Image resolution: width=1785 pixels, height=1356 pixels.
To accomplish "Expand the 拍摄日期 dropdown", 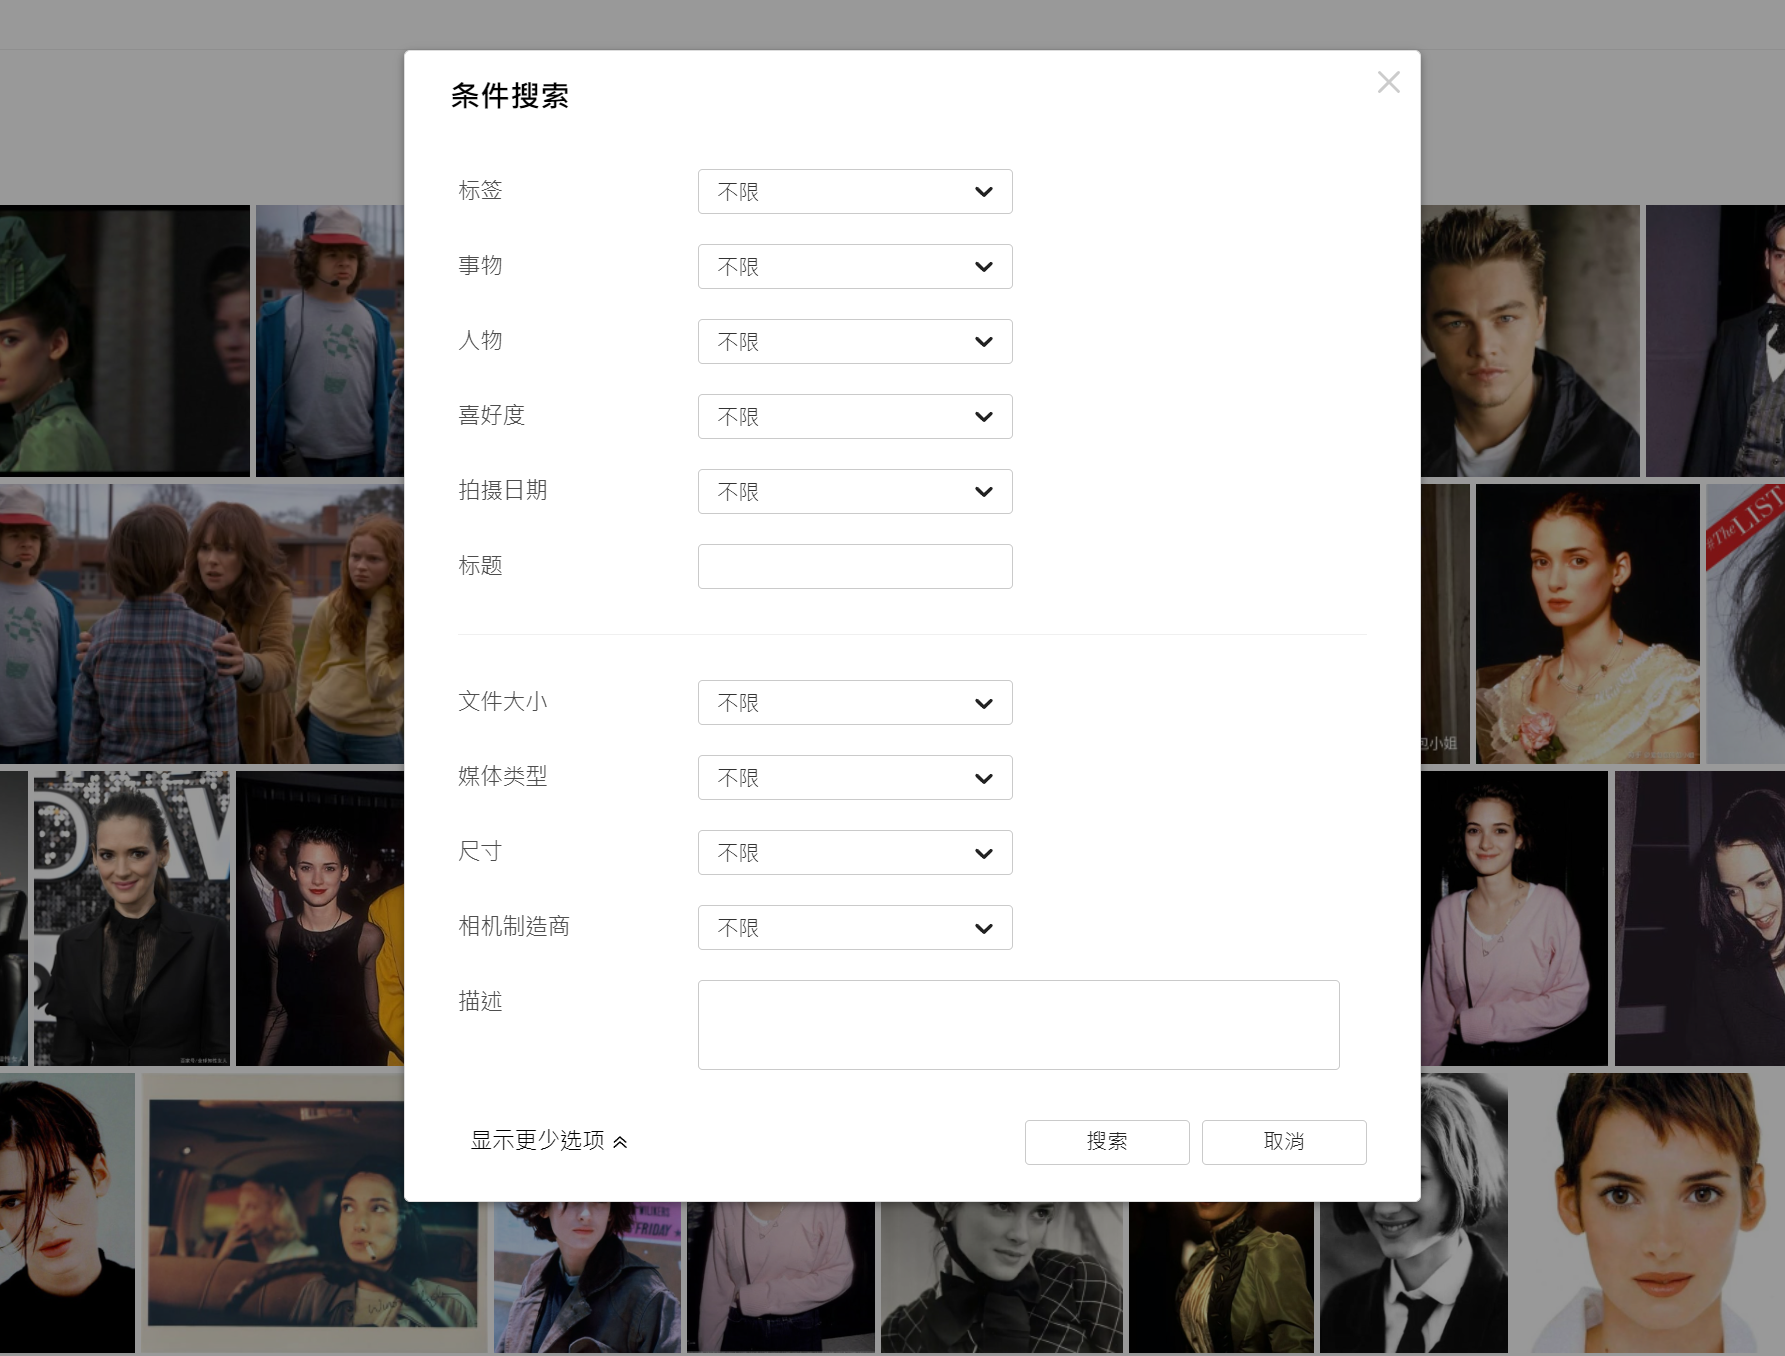I will (x=855, y=492).
